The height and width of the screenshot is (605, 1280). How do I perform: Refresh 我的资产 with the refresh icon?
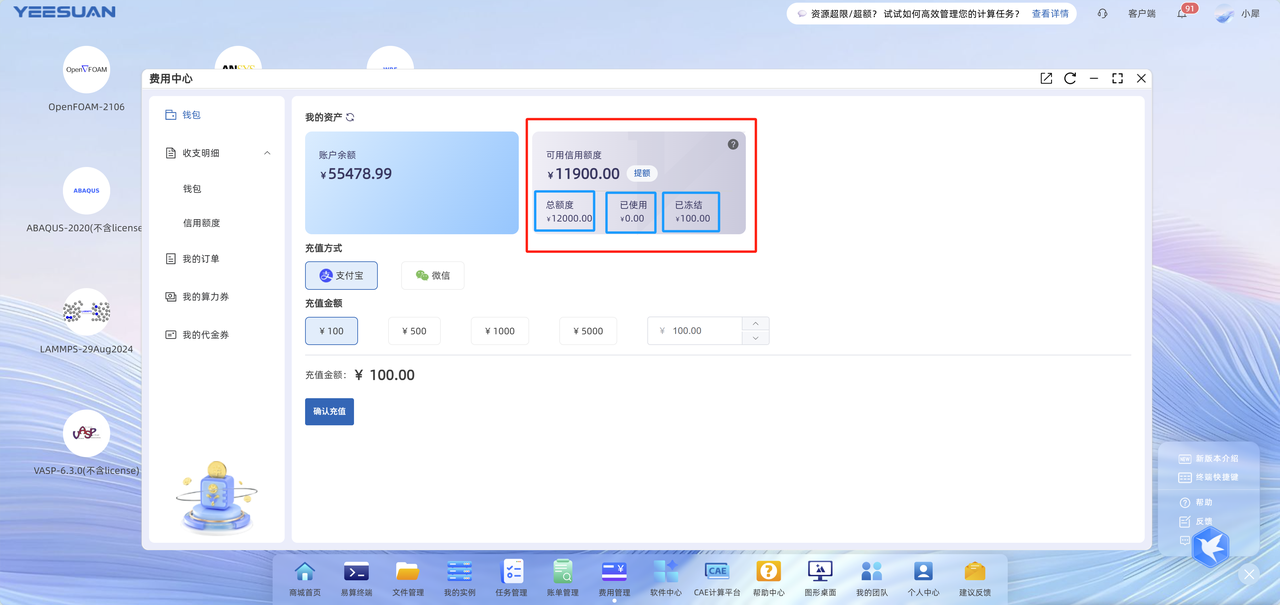[350, 117]
